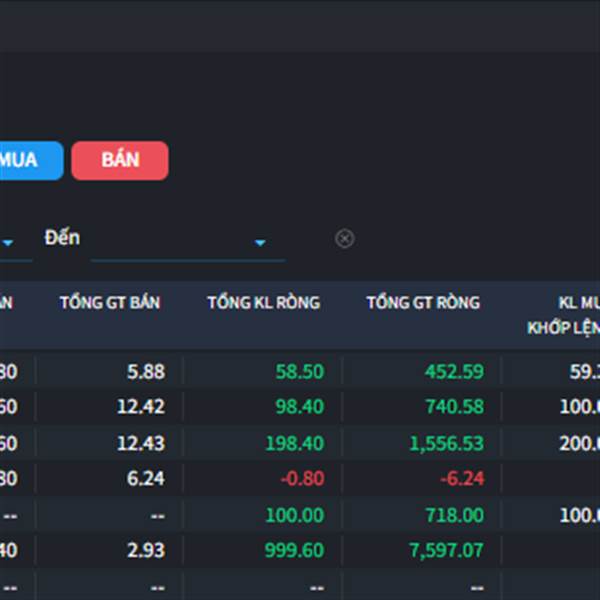Select the 58.50 net volume cell

click(x=300, y=372)
